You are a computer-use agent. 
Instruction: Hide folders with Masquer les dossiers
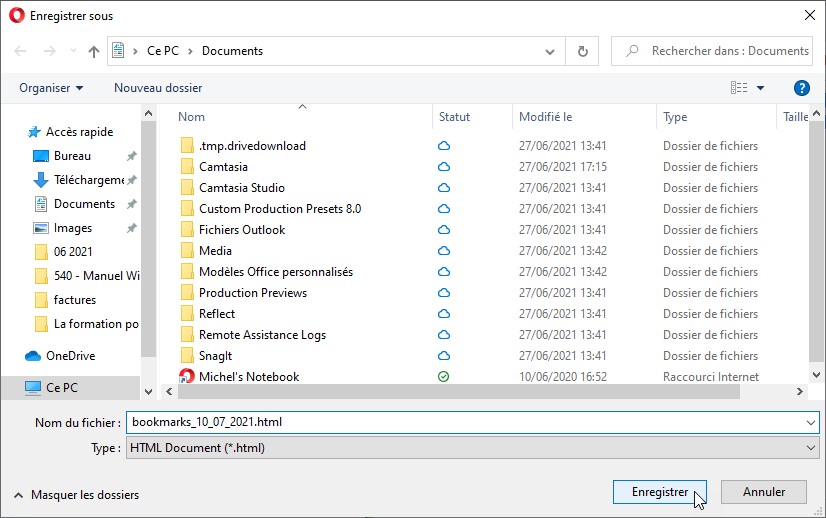click(76, 495)
